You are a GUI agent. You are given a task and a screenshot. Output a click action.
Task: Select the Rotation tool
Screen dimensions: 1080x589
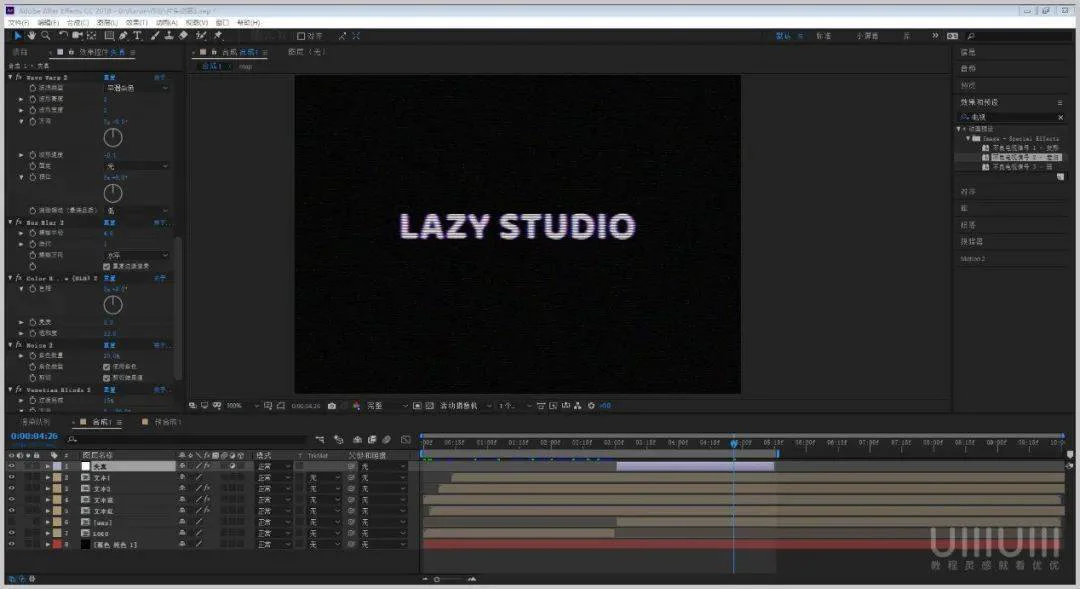pos(63,36)
